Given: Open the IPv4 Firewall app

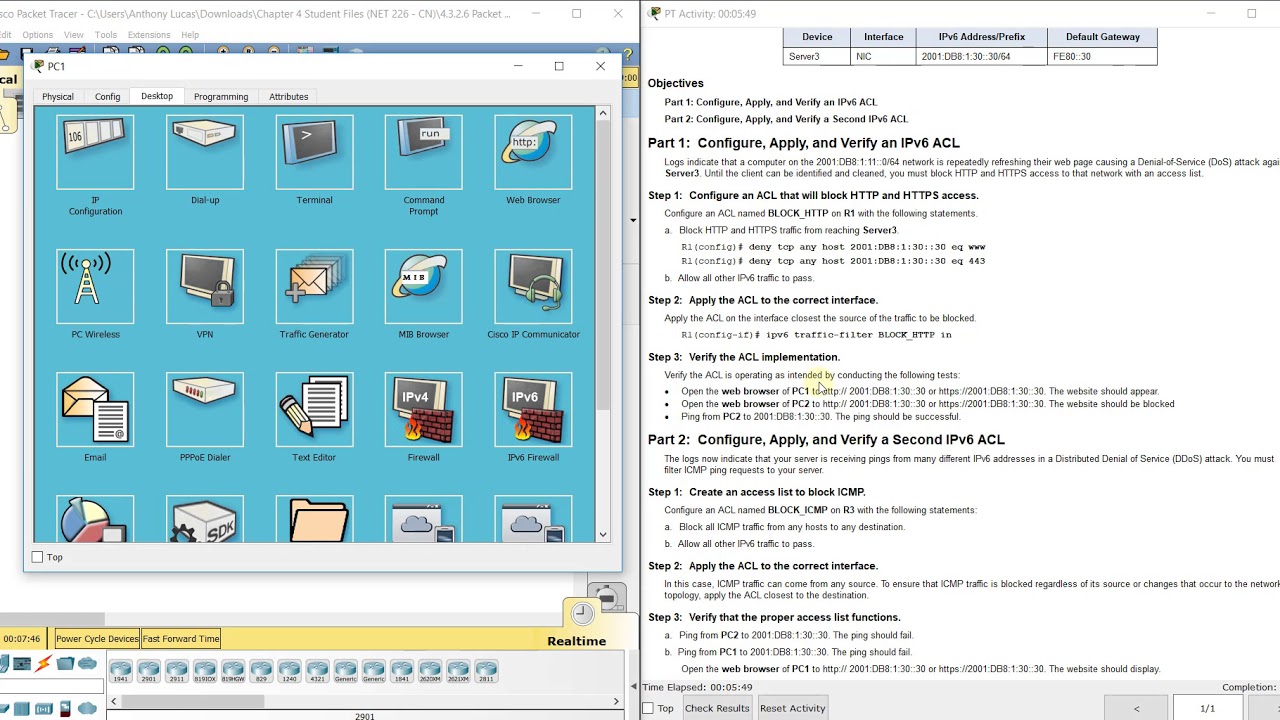Looking at the screenshot, I should pos(424,409).
